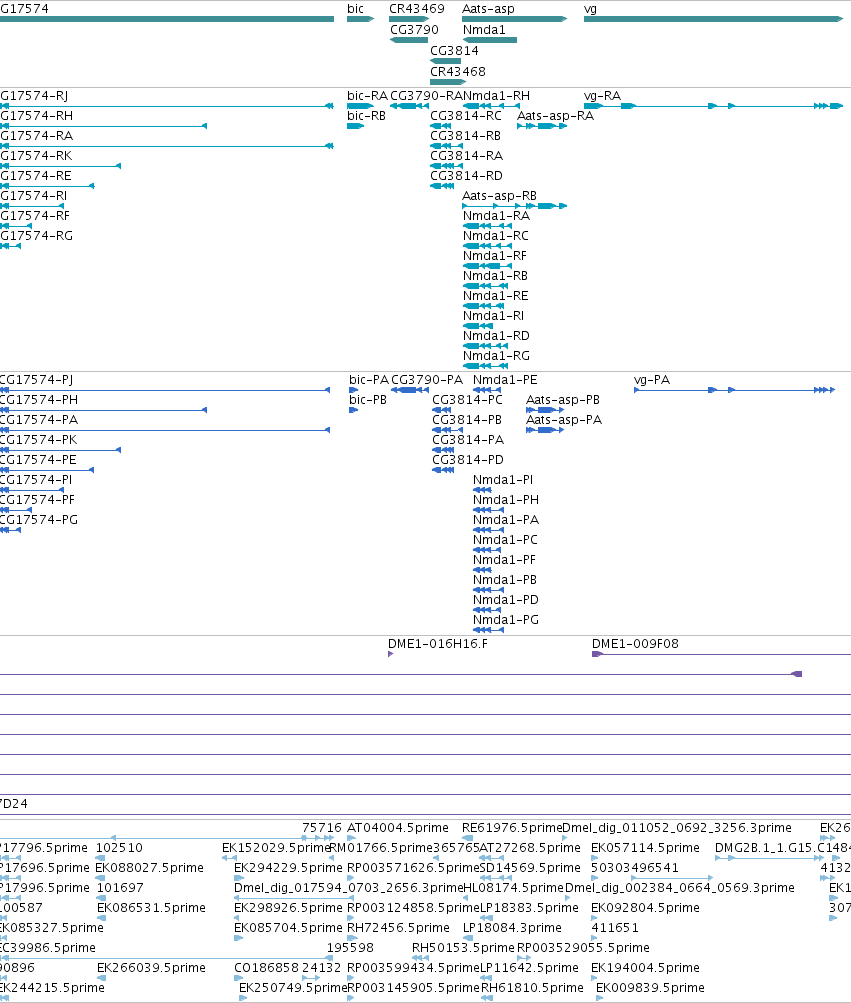Open the Aats-asp-RA transcript label
Screen dimensions: 851x1003
pyautogui.click(x=555, y=116)
